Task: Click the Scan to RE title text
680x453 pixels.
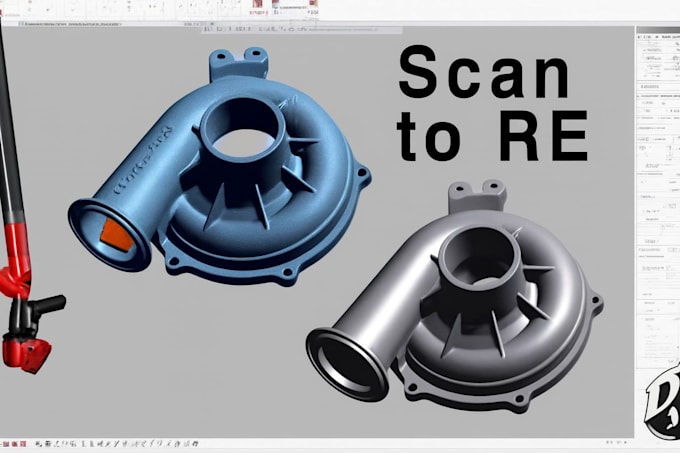Action: tap(493, 103)
